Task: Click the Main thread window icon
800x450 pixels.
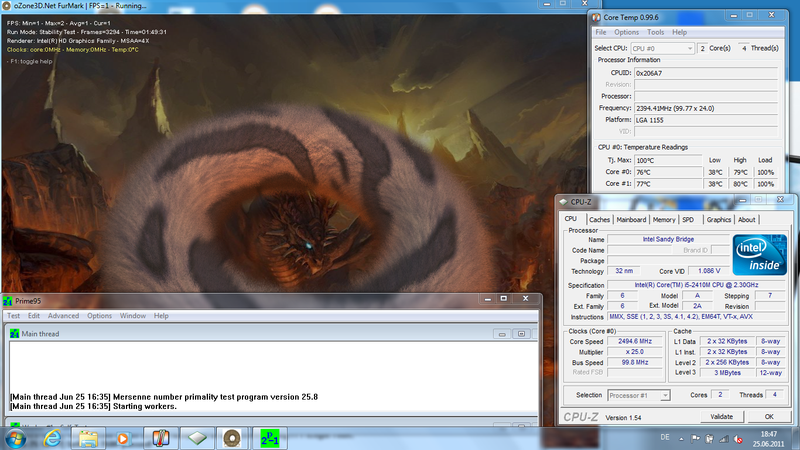Action: pyautogui.click(x=14, y=334)
